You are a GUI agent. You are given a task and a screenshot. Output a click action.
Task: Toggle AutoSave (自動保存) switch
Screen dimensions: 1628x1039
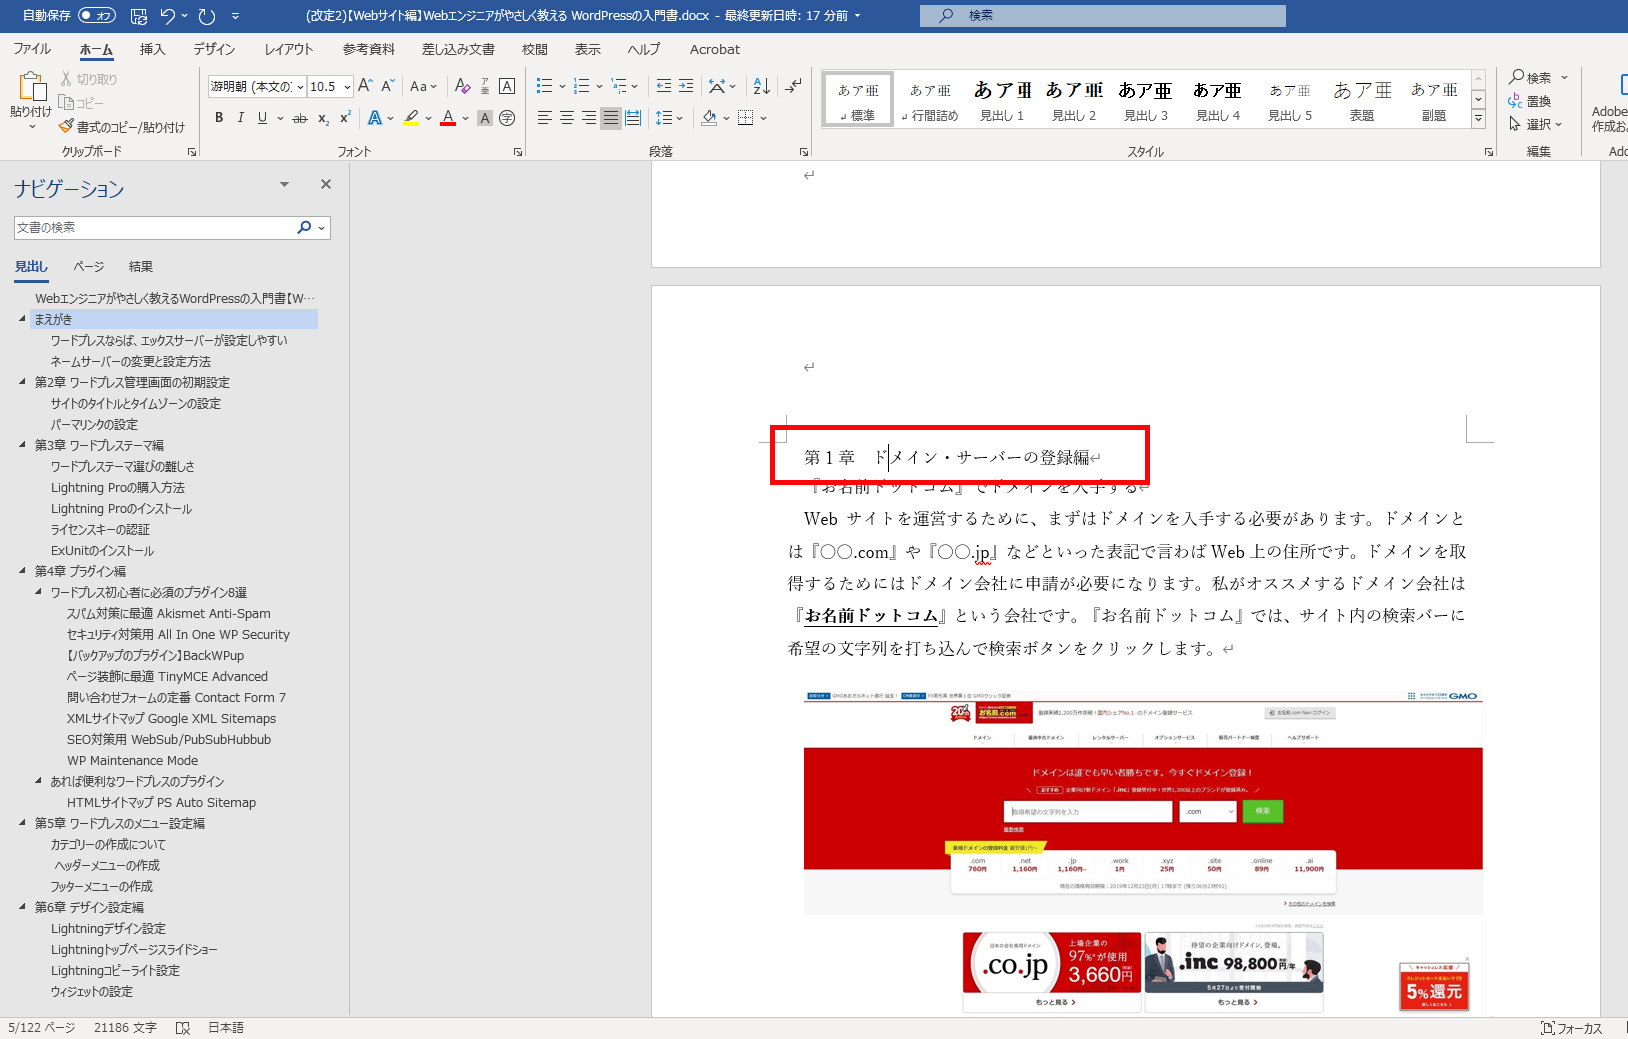96,16
